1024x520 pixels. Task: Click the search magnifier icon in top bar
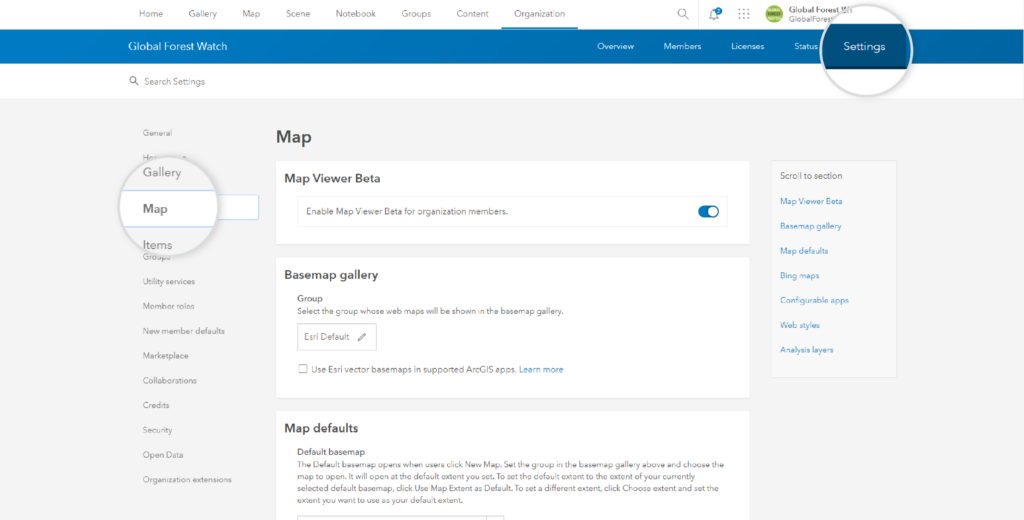click(682, 14)
